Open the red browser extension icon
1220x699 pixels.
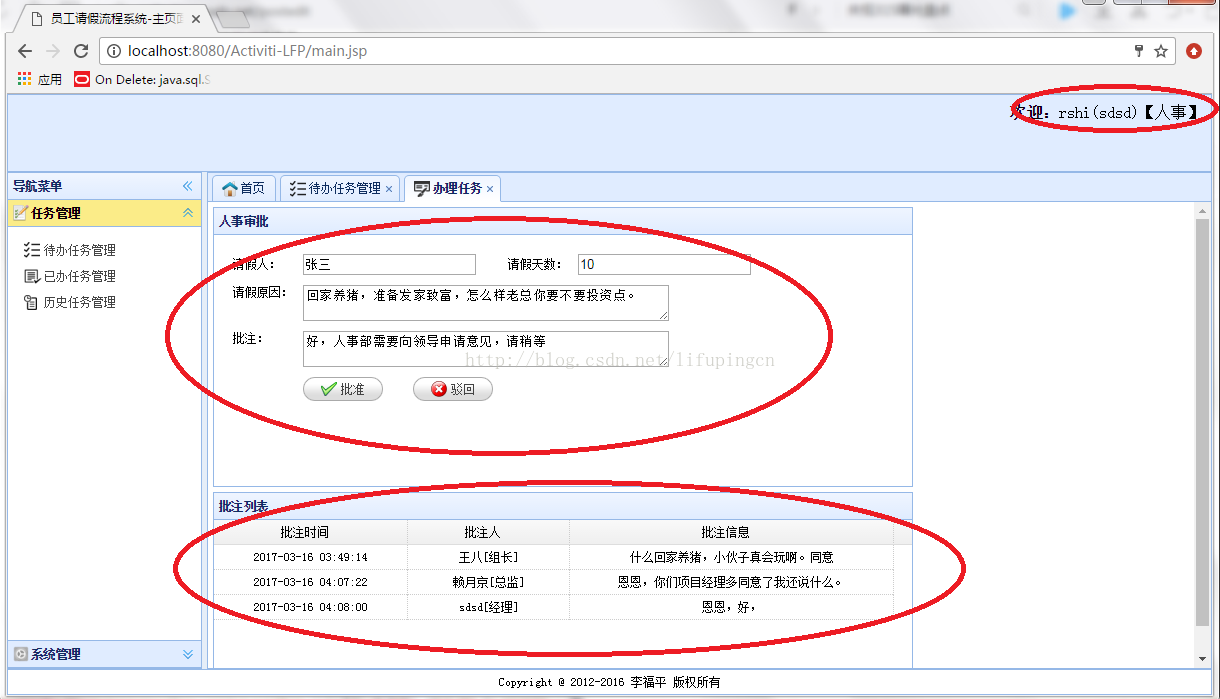[x=1194, y=51]
